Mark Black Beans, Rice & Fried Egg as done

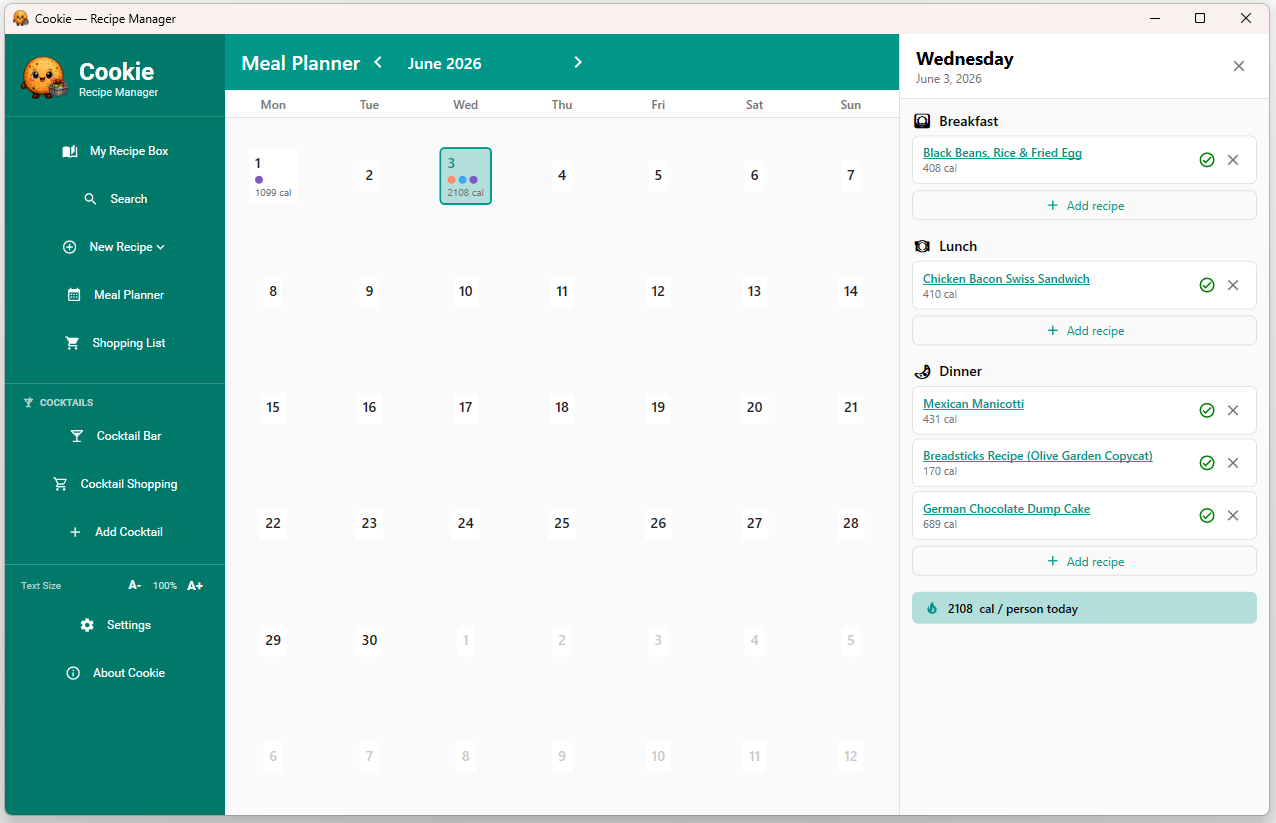[x=1207, y=160]
